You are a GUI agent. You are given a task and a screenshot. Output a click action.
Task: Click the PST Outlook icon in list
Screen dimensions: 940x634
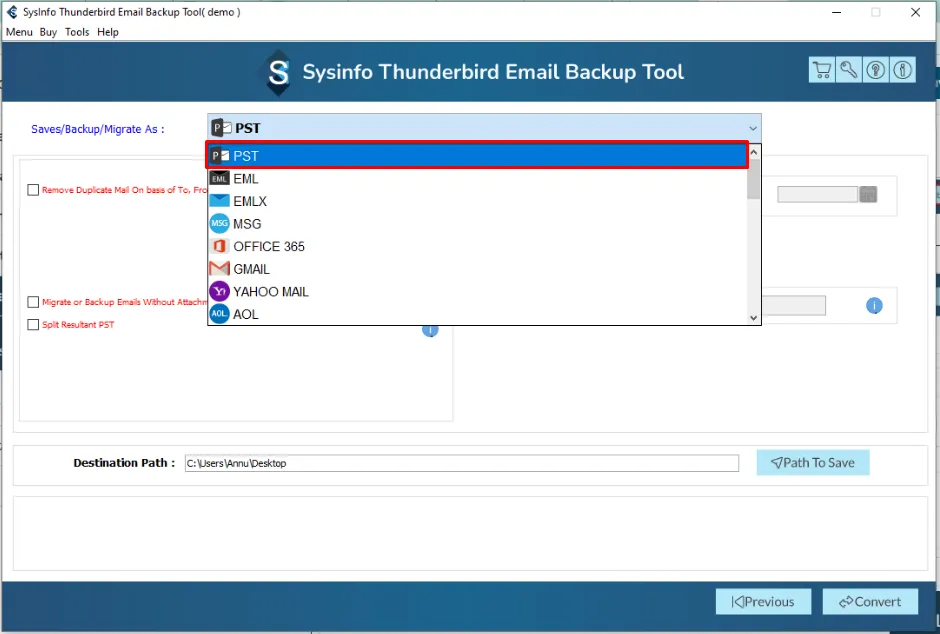point(220,156)
